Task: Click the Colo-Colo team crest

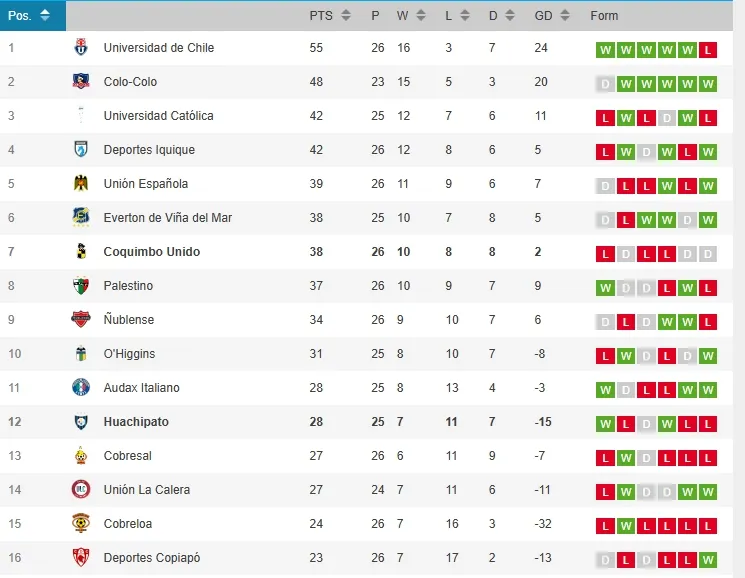Action: [81, 82]
